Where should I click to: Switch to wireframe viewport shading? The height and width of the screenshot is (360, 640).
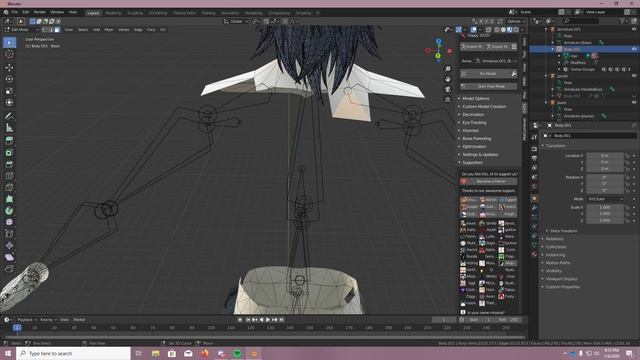[497, 30]
